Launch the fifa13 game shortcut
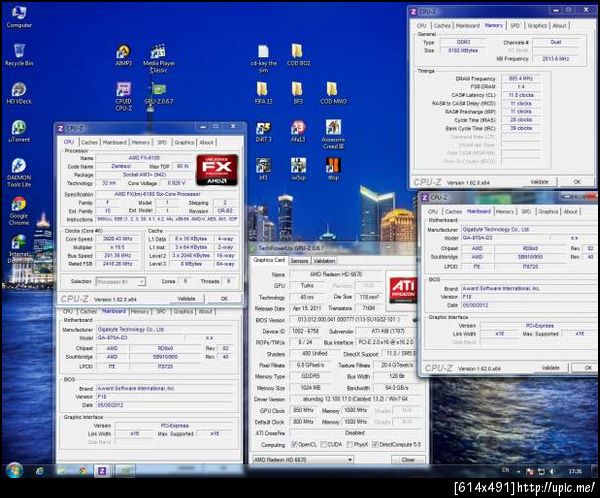Image resolution: width=600 pixels, height=498 pixels. coord(298,131)
